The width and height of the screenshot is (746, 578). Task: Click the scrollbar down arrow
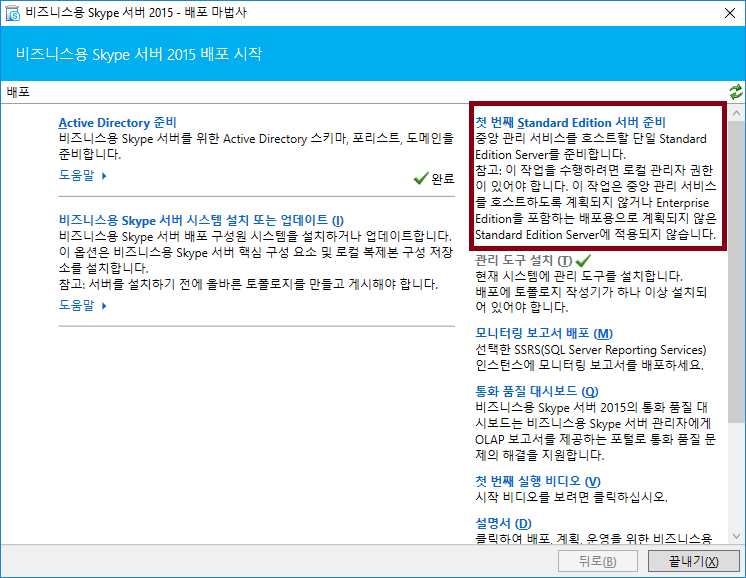(x=736, y=536)
